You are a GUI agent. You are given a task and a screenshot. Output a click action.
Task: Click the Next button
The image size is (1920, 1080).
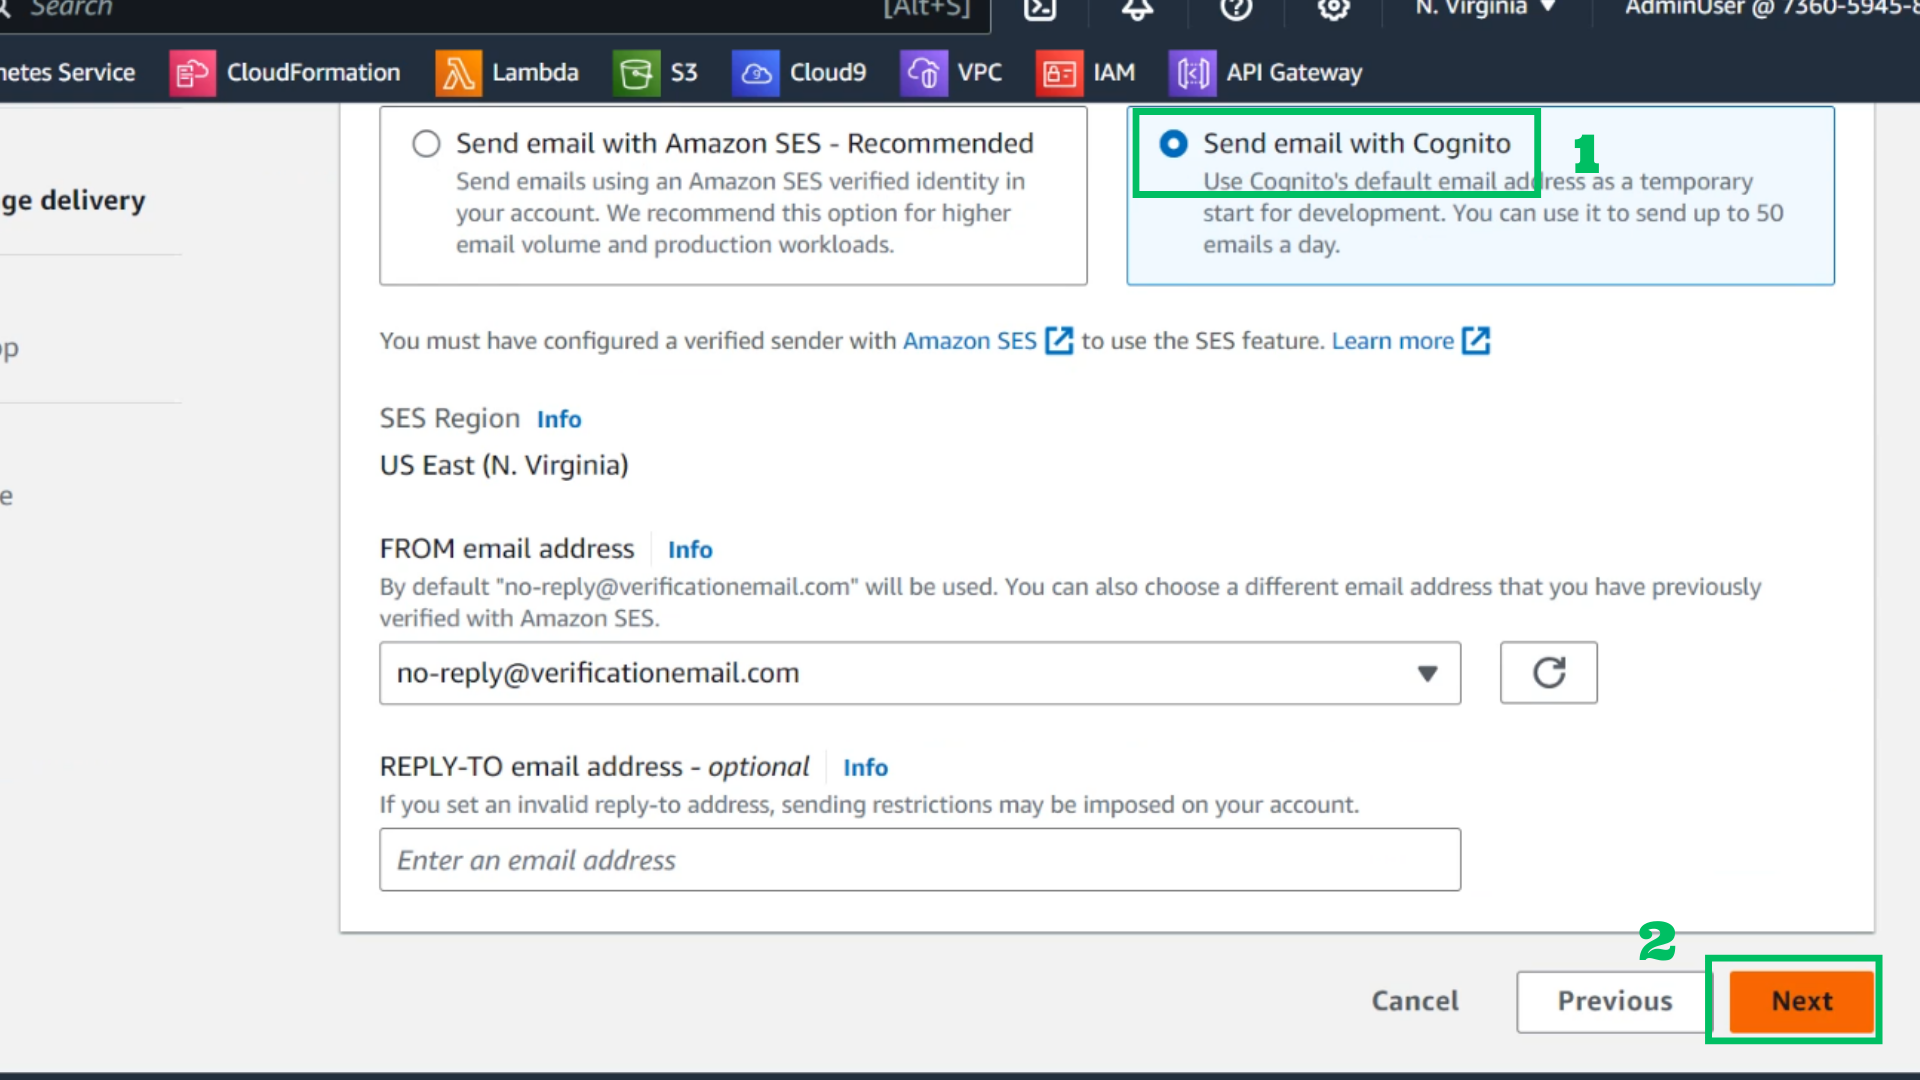(1801, 1001)
